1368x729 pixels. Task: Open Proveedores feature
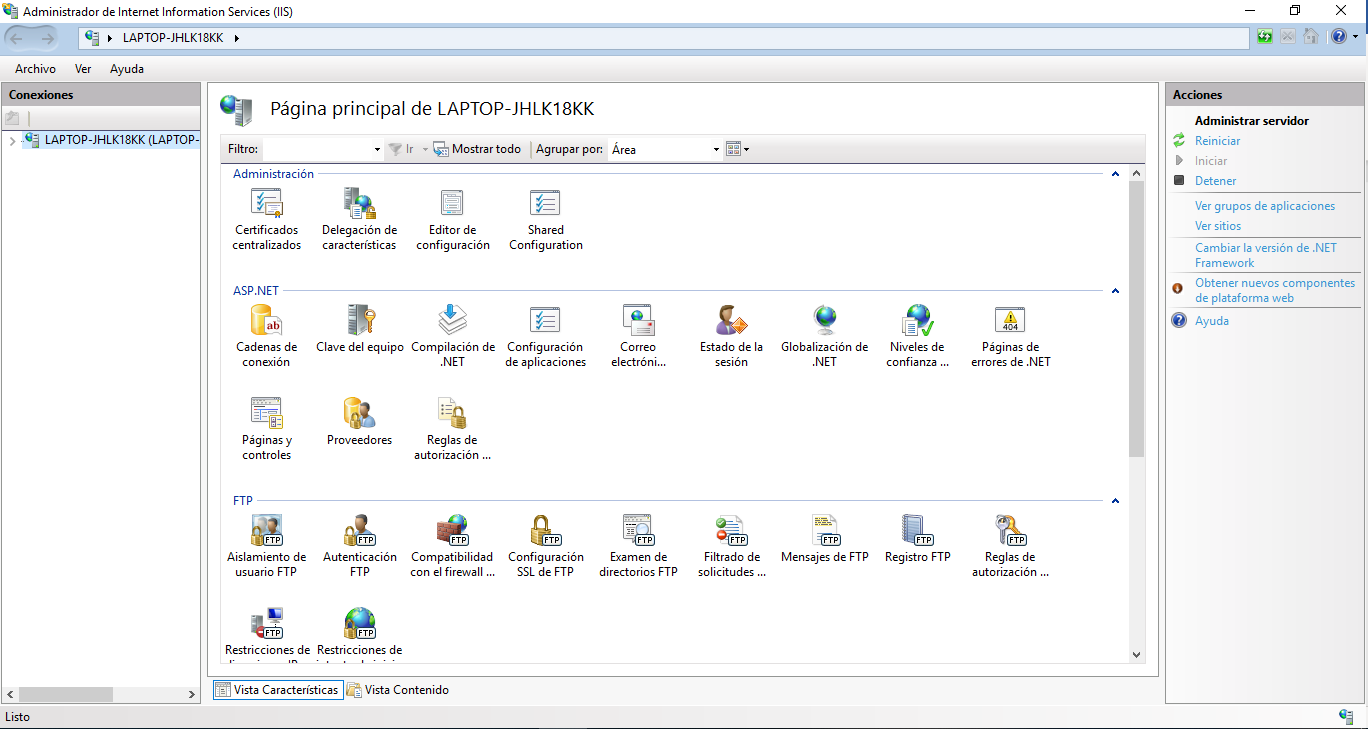tap(360, 421)
